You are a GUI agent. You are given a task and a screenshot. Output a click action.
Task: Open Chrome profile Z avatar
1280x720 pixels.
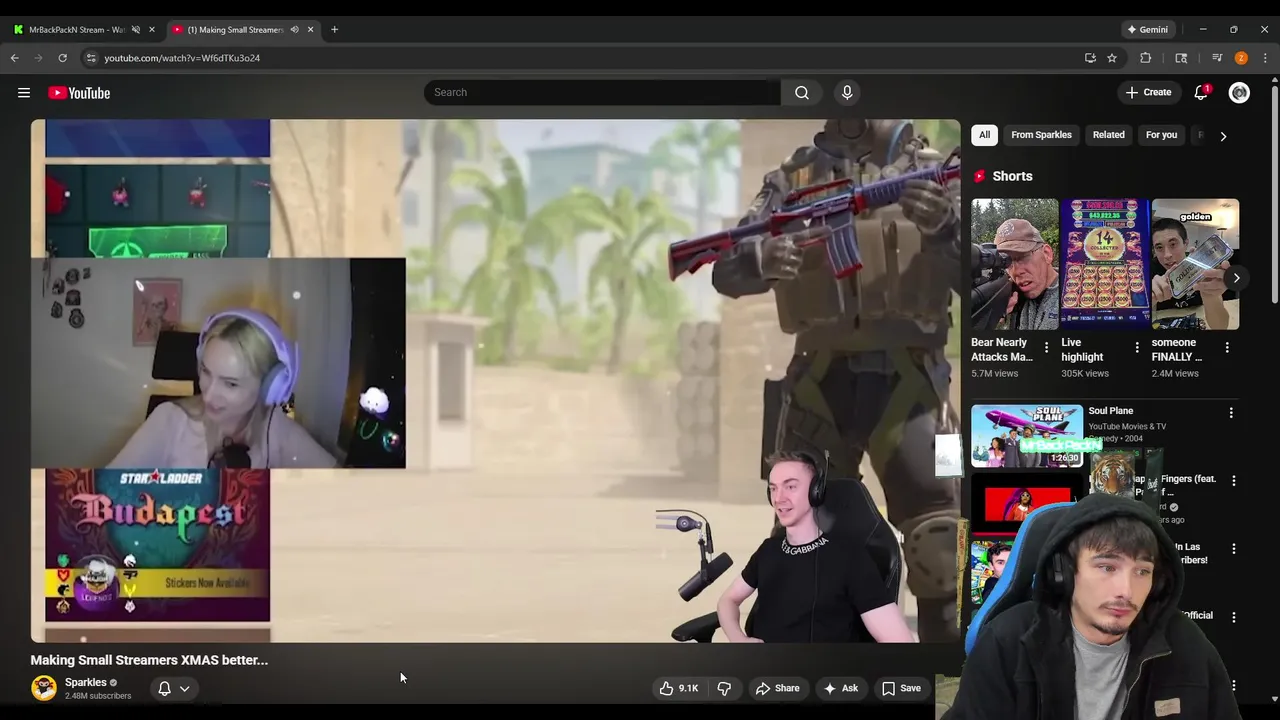(x=1241, y=58)
